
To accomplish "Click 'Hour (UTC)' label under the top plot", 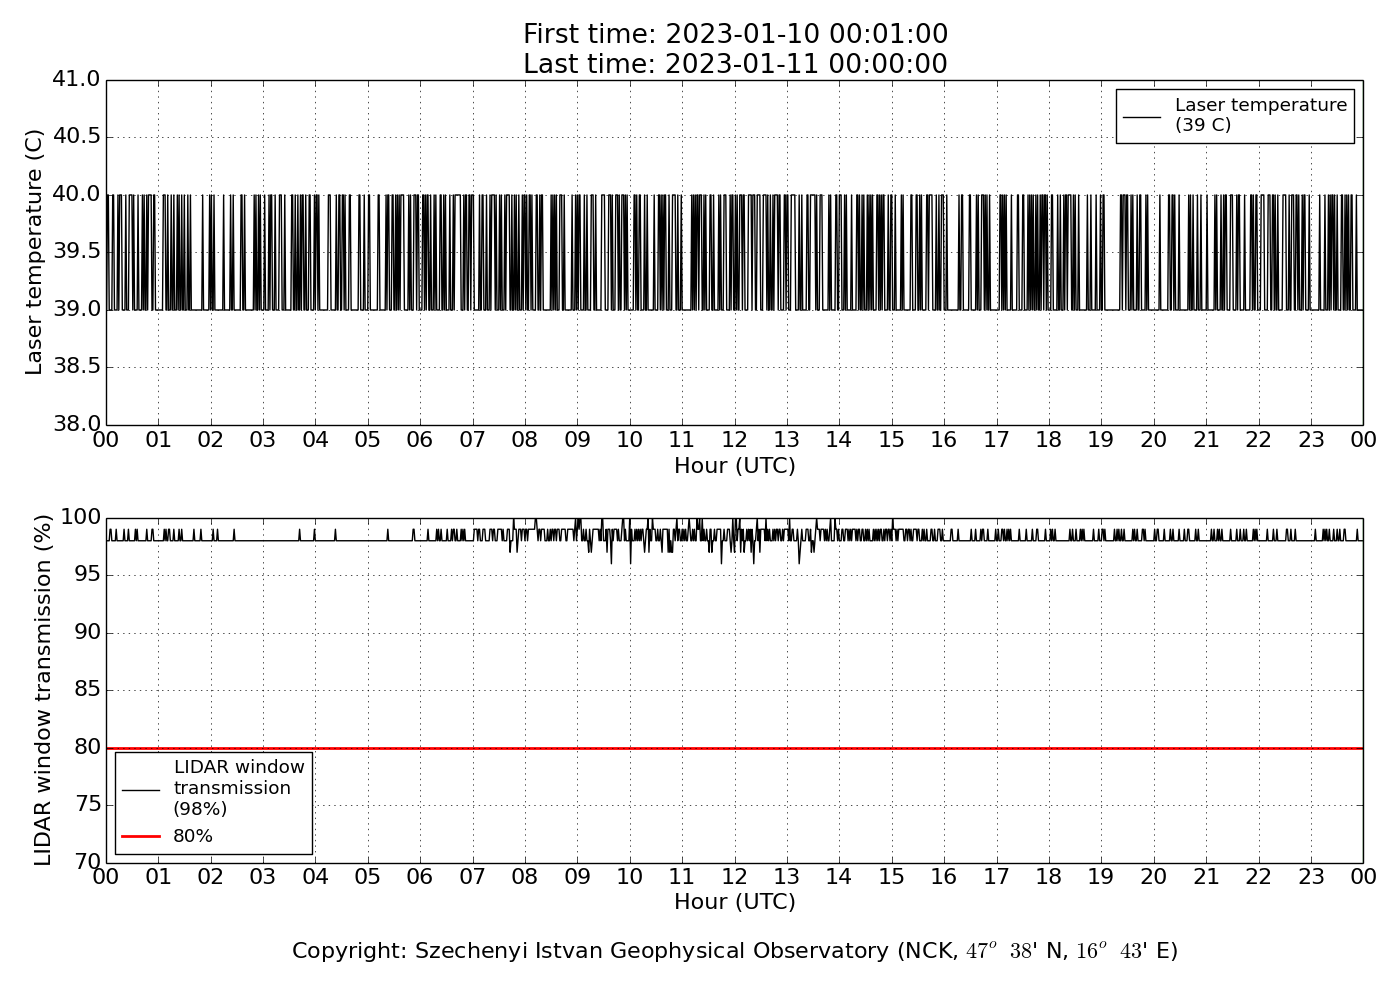I will [x=735, y=466].
